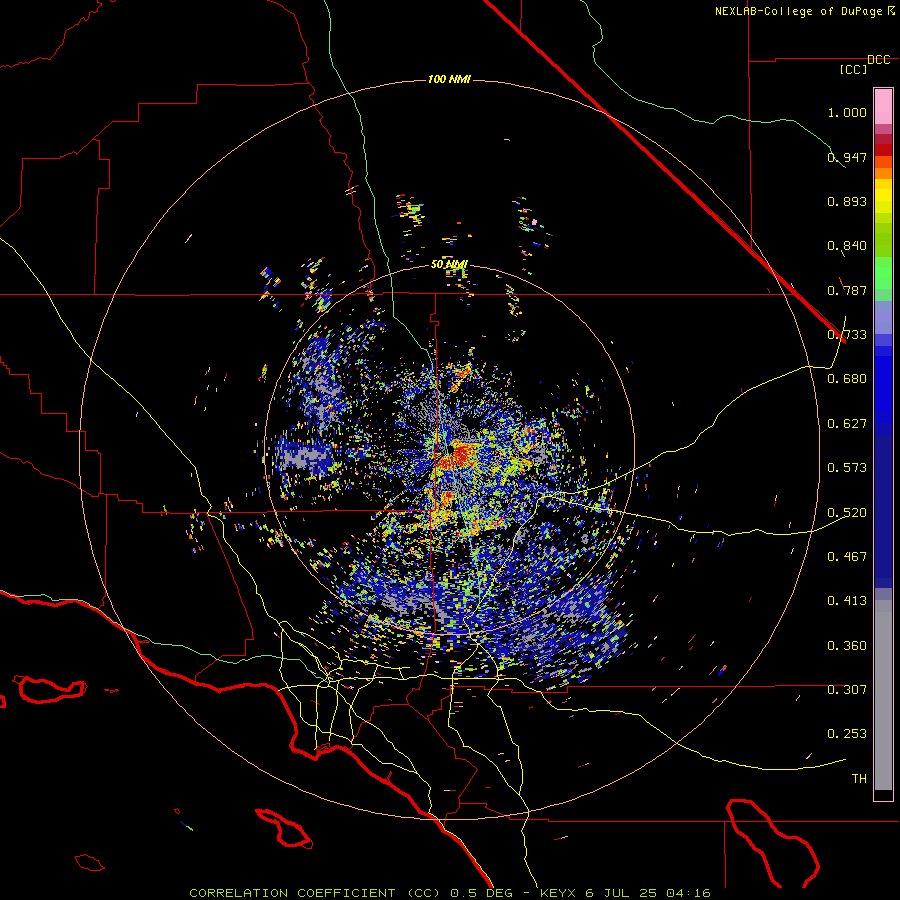Click the pink segment at color bar top
The image size is (900, 900).
tap(883, 107)
